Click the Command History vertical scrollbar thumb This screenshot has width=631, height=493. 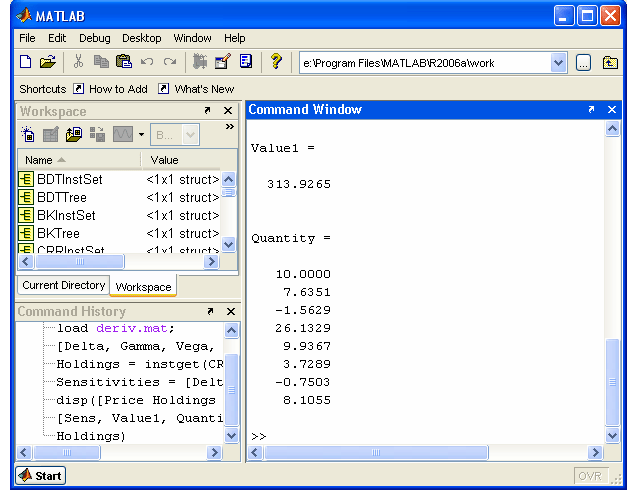pyautogui.click(x=231, y=389)
